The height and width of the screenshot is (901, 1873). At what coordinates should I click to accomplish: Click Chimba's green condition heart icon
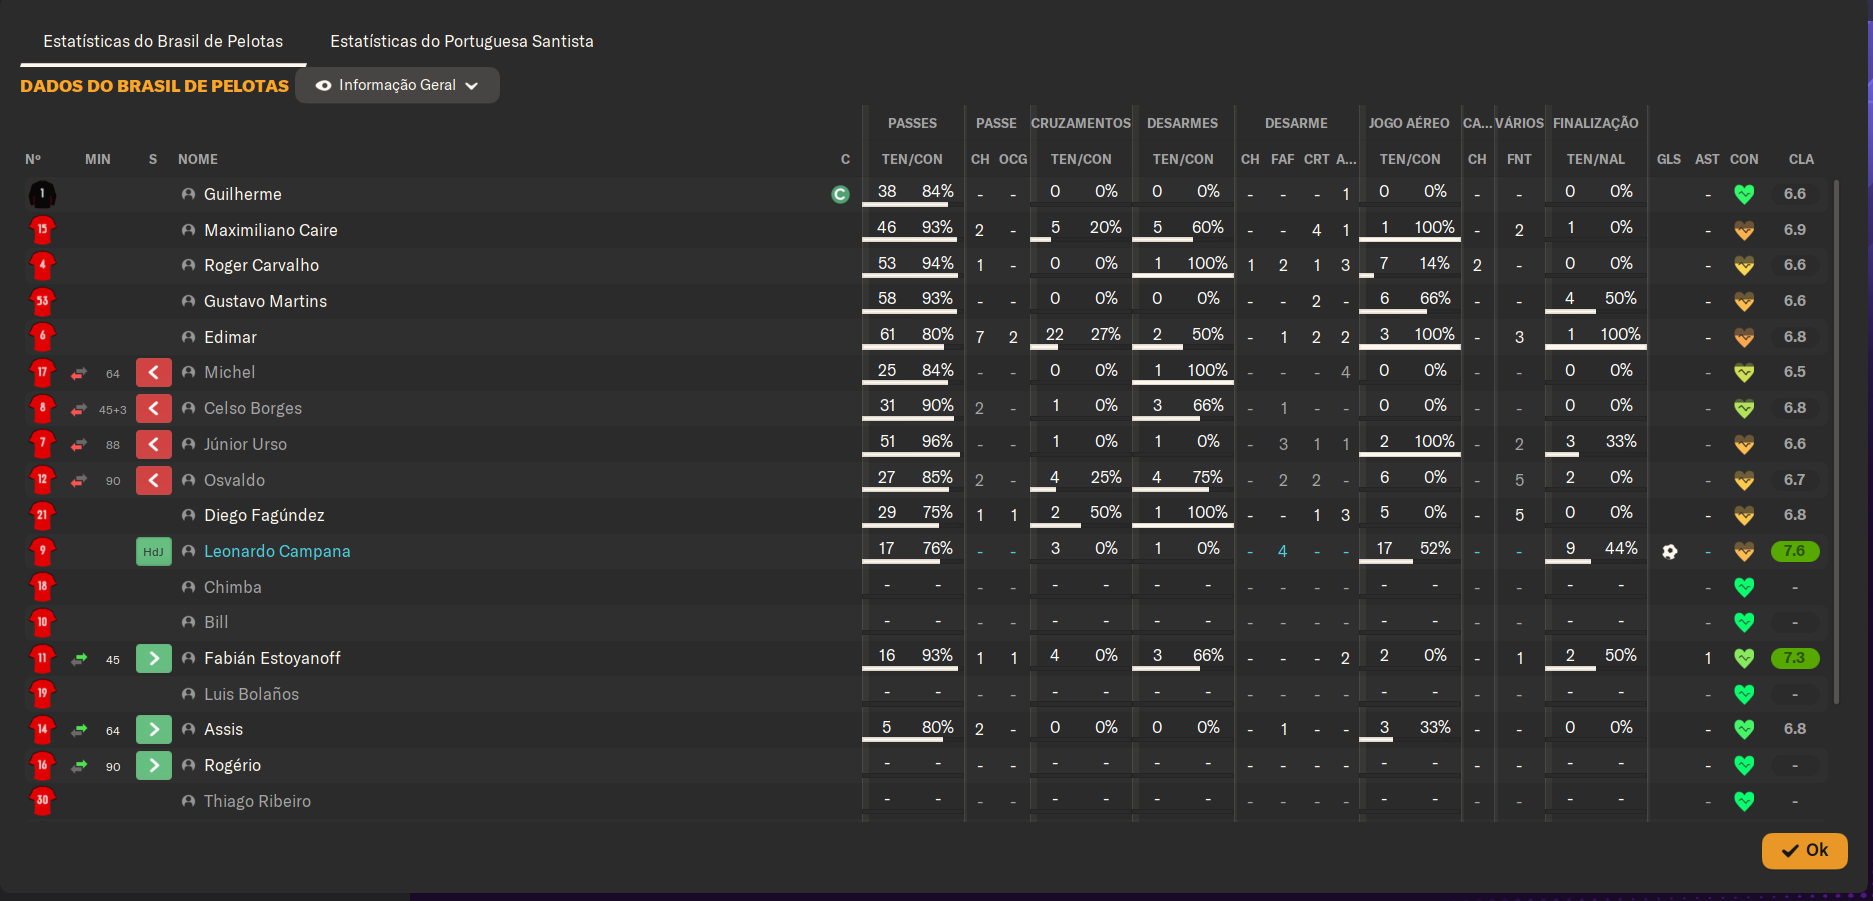click(x=1744, y=587)
